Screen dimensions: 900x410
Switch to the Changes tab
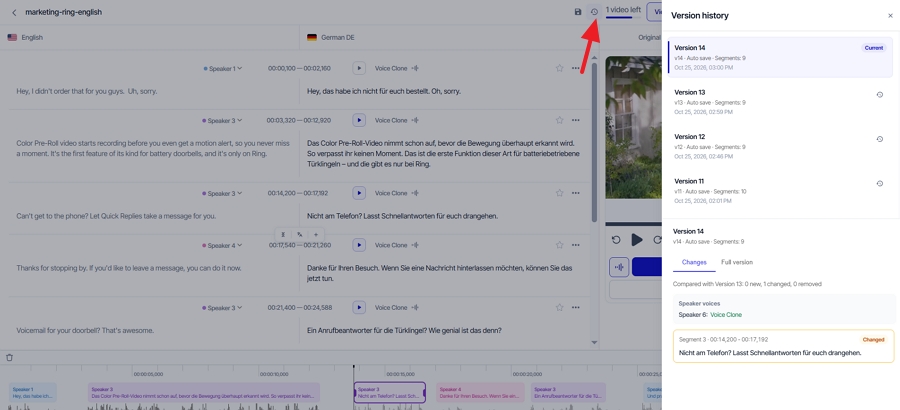(x=694, y=262)
